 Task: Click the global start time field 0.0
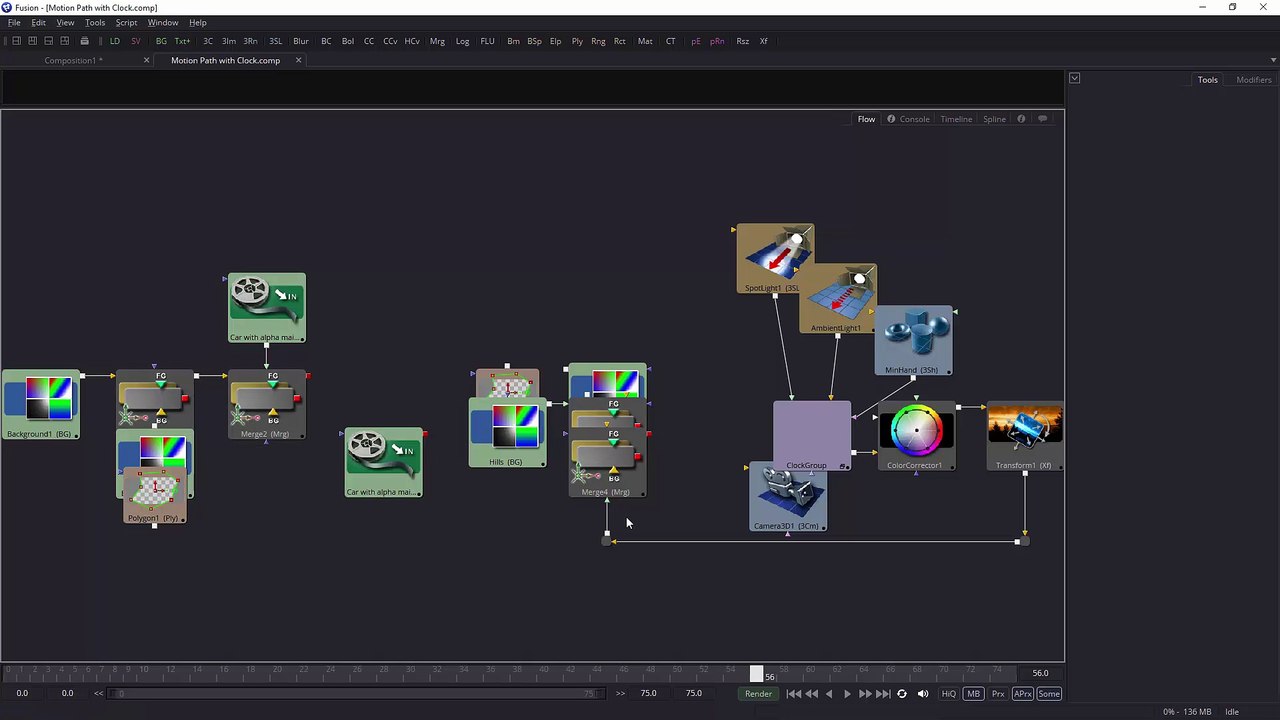coord(22,693)
